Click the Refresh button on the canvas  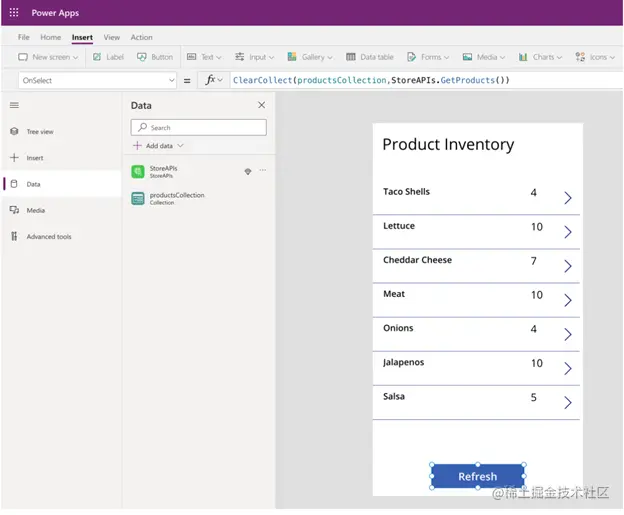point(478,476)
